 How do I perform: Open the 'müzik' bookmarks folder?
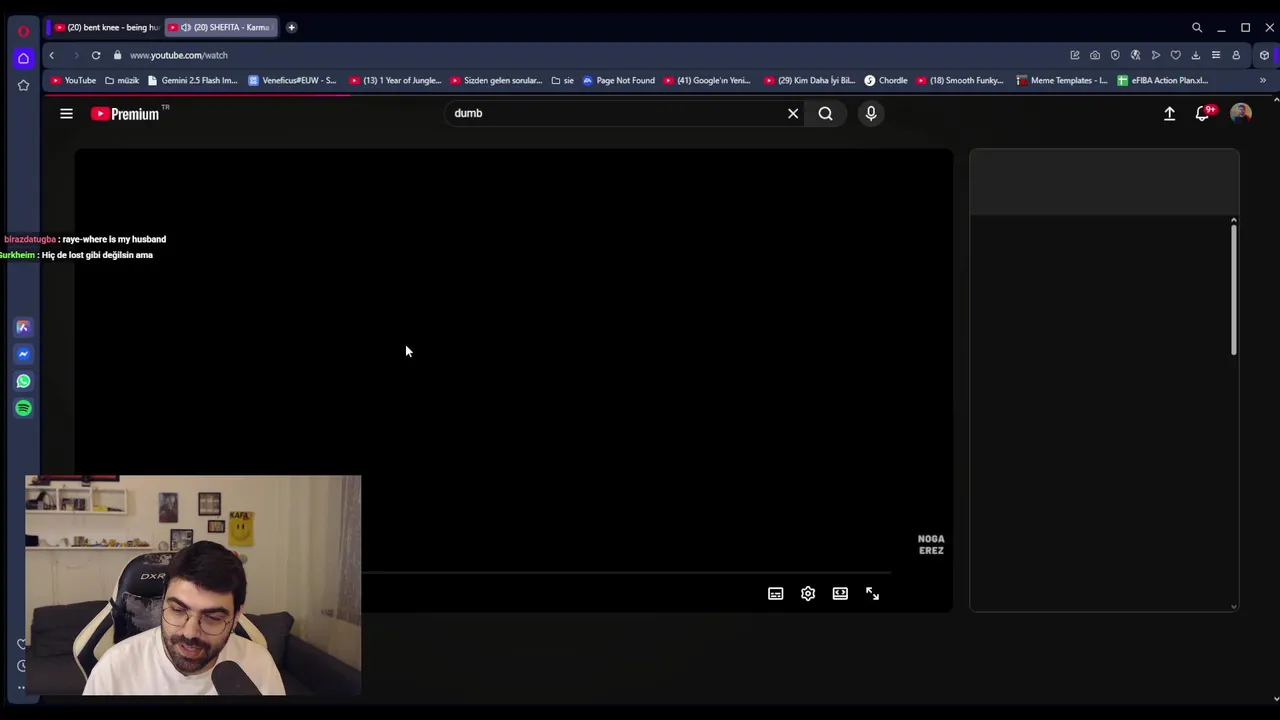tap(122, 81)
